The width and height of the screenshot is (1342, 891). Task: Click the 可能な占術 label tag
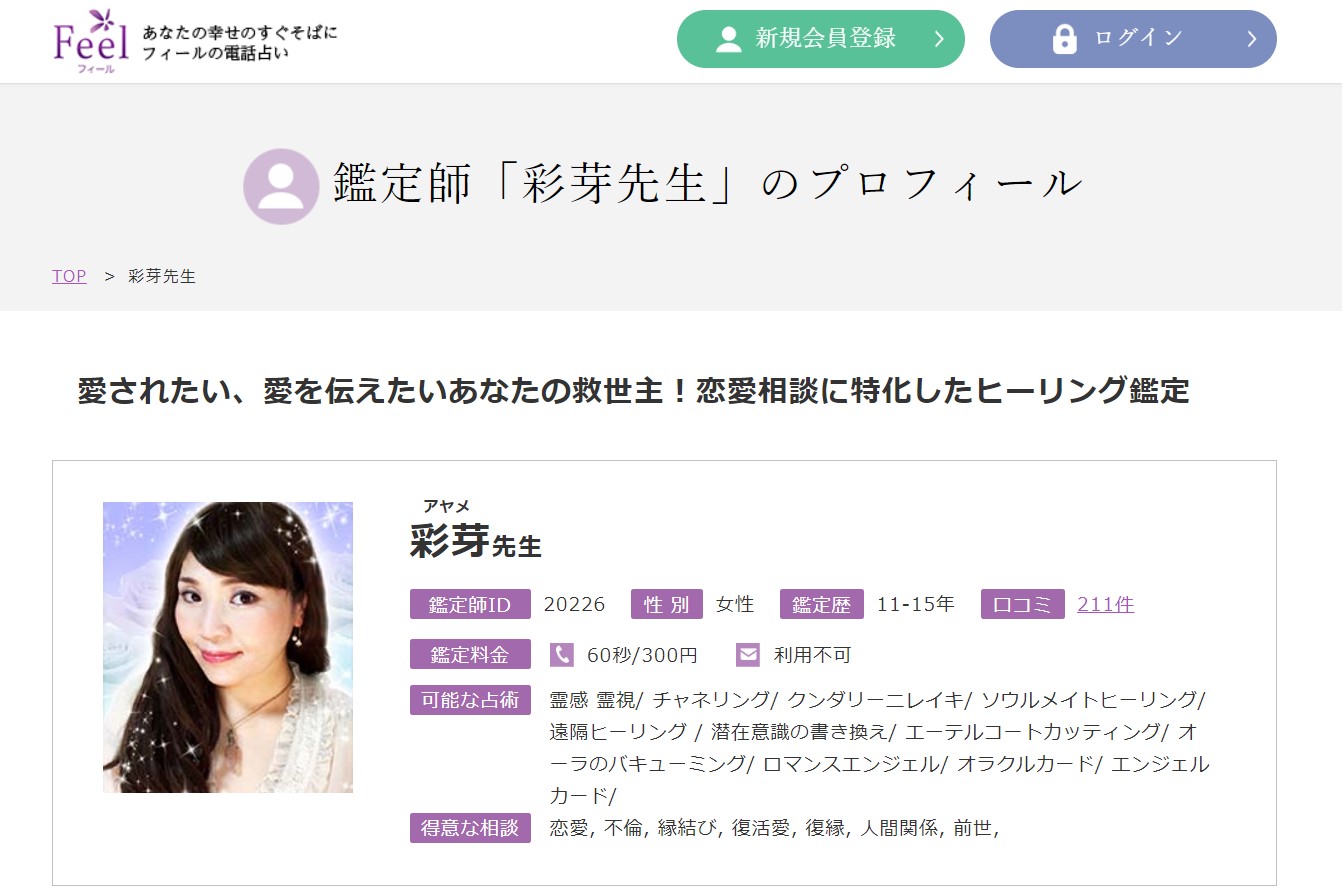tap(469, 700)
